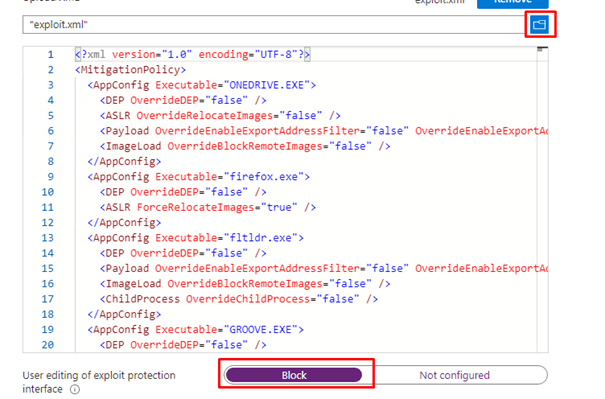Click the firefox.exe AppConfig line
The width and height of the screenshot is (605, 399).
(x=198, y=177)
